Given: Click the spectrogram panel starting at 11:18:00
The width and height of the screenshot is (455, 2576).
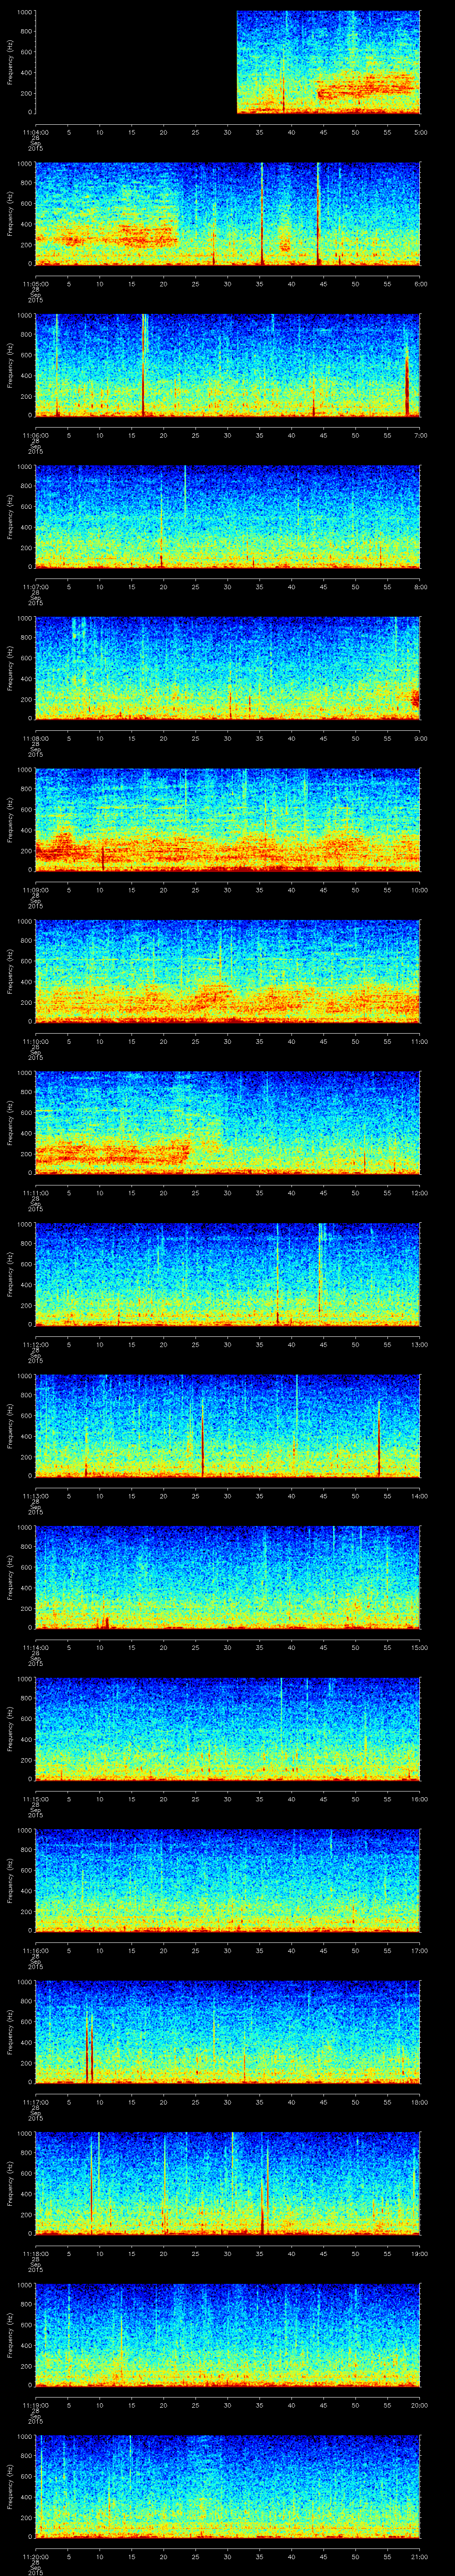Looking at the screenshot, I should pyautogui.click(x=228, y=2183).
